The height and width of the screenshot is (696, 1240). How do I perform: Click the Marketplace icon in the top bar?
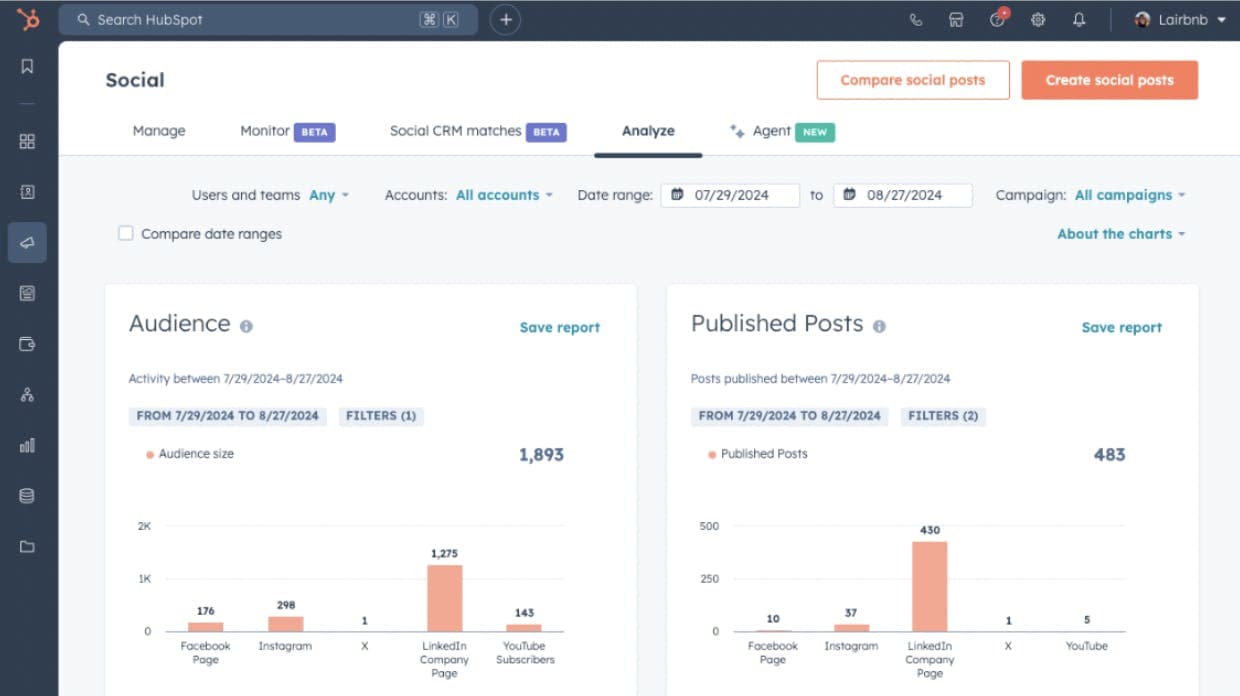tap(956, 19)
